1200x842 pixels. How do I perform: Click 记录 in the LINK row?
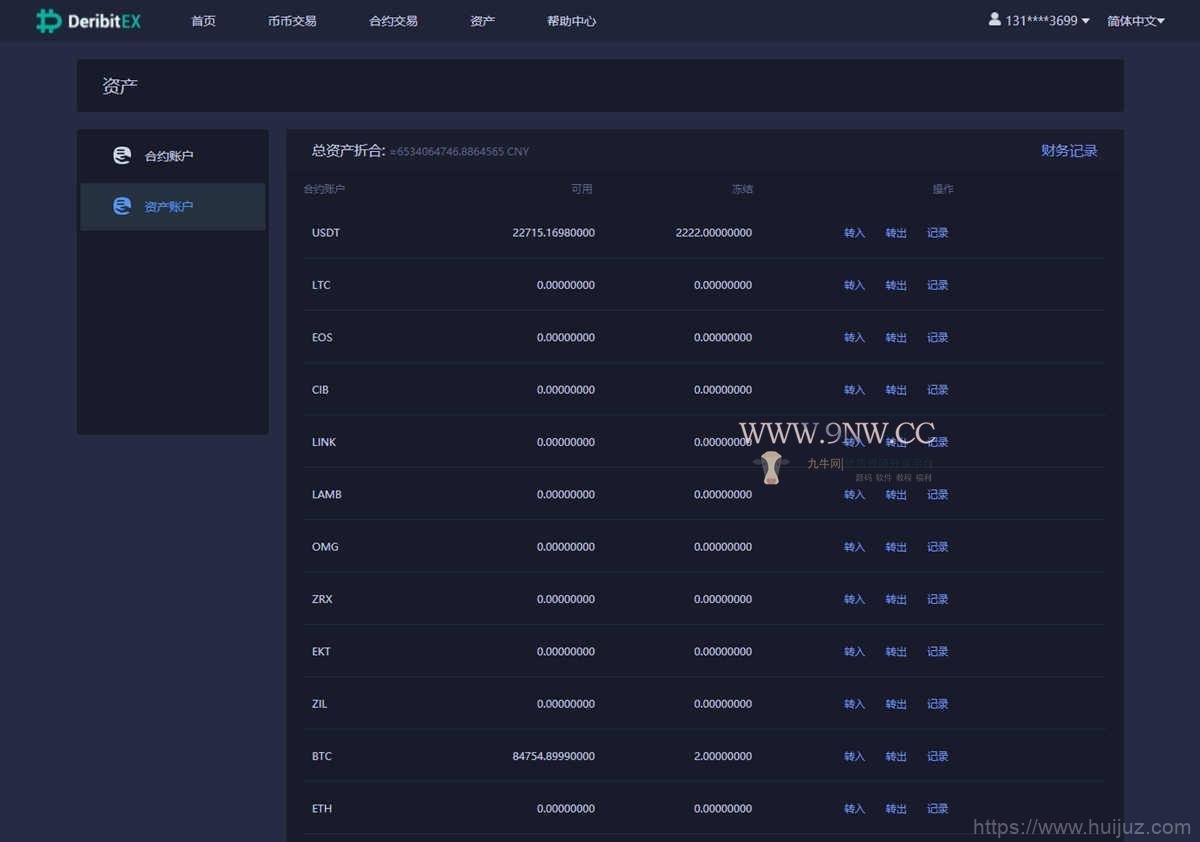coord(937,442)
